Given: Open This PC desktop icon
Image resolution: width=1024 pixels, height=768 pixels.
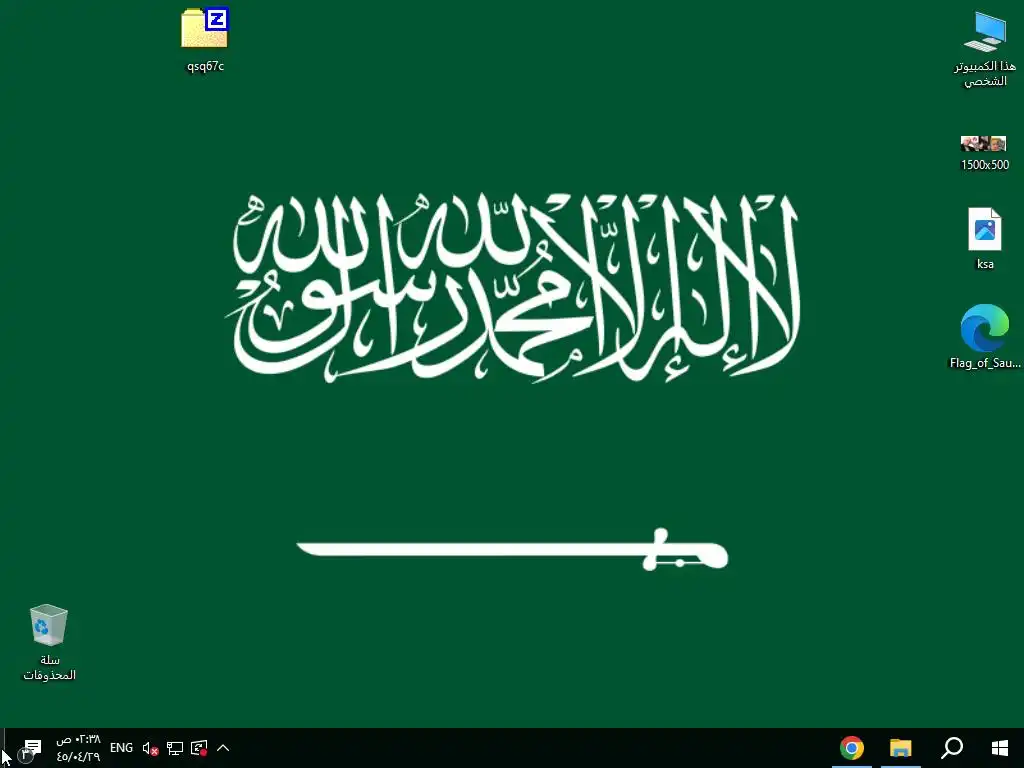Looking at the screenshot, I should coord(985,31).
